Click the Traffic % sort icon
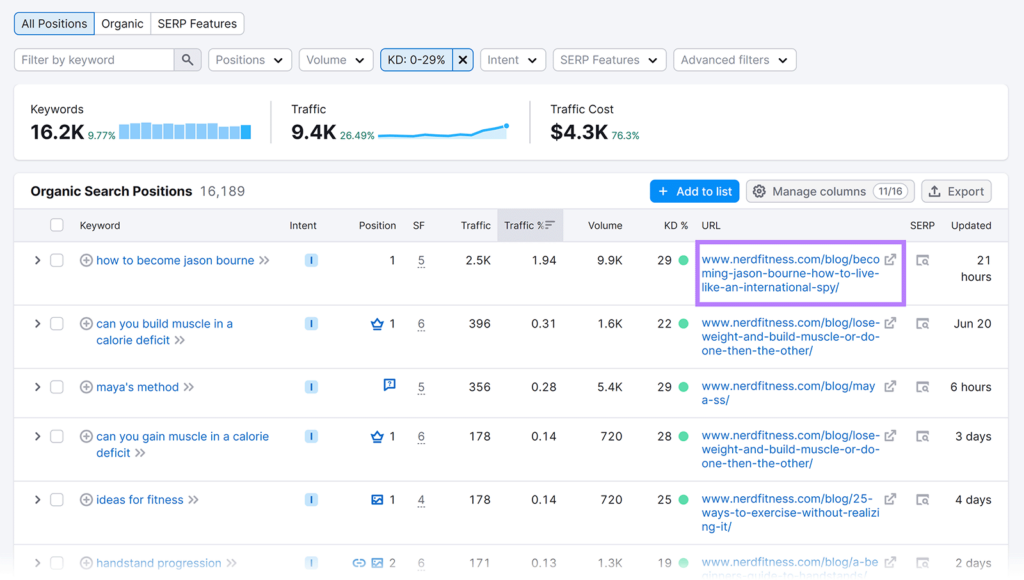Screen dimensions: 1024x580 [x=549, y=225]
